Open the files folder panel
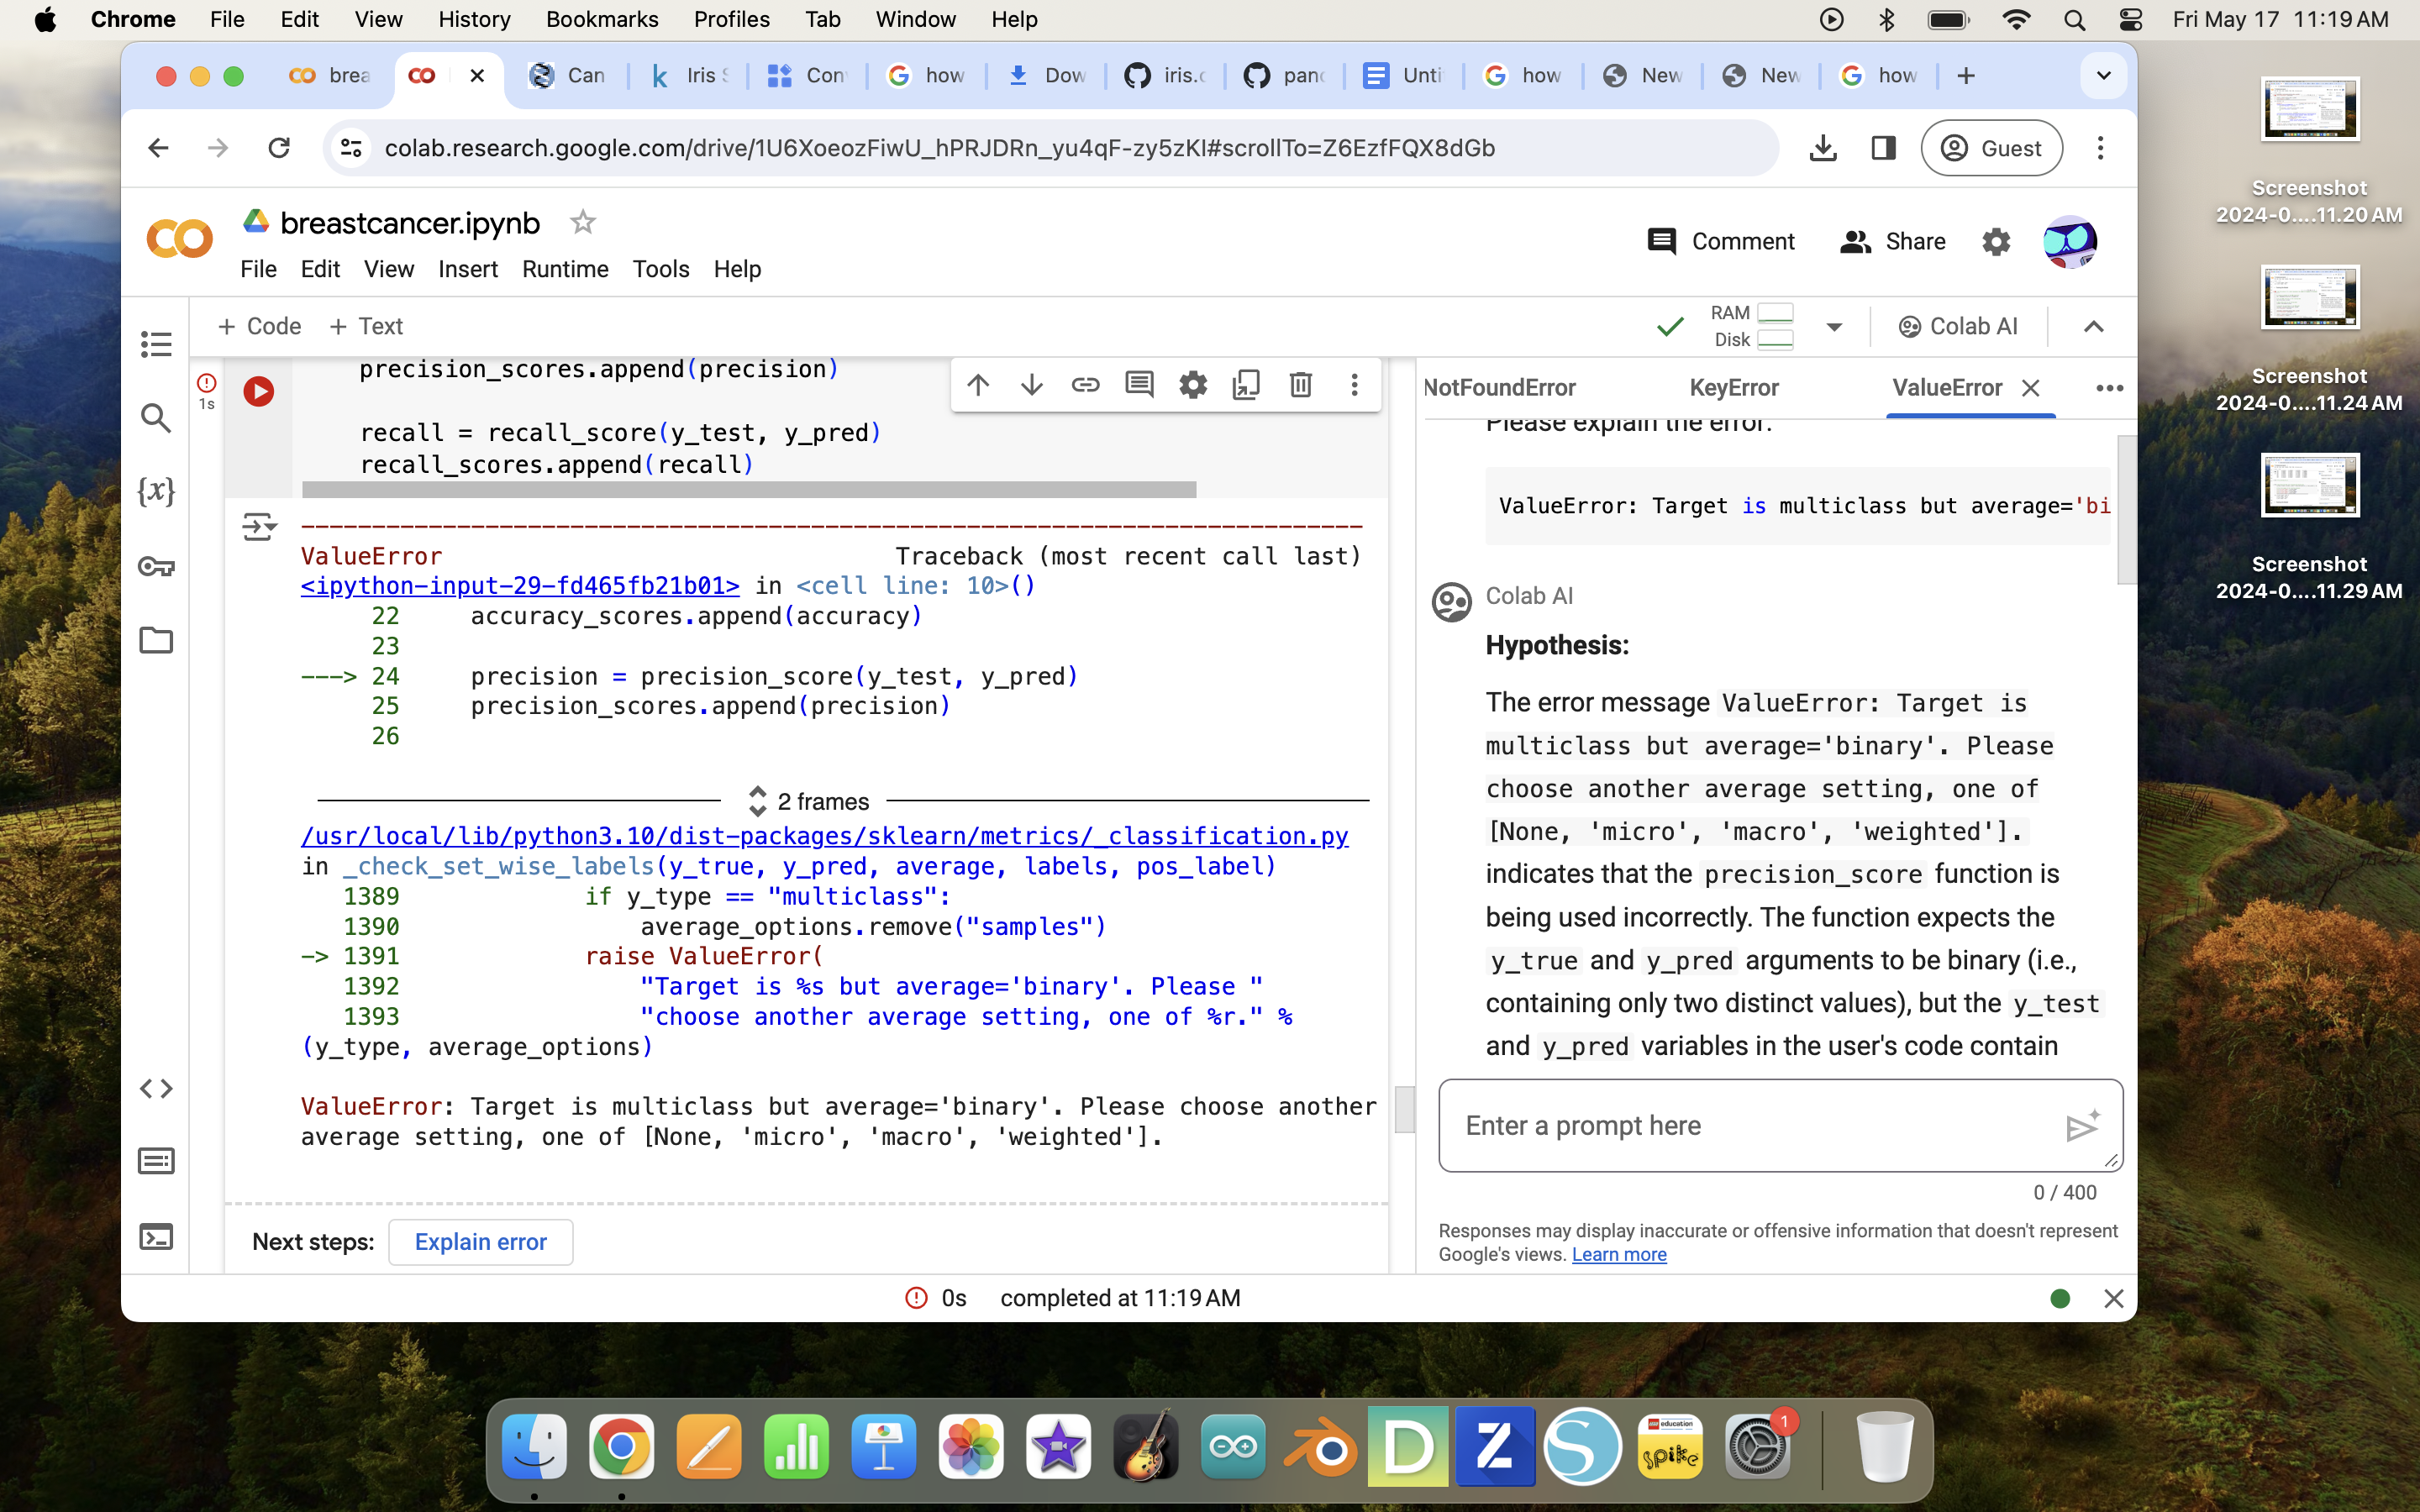The height and width of the screenshot is (1512, 2420). click(x=156, y=640)
